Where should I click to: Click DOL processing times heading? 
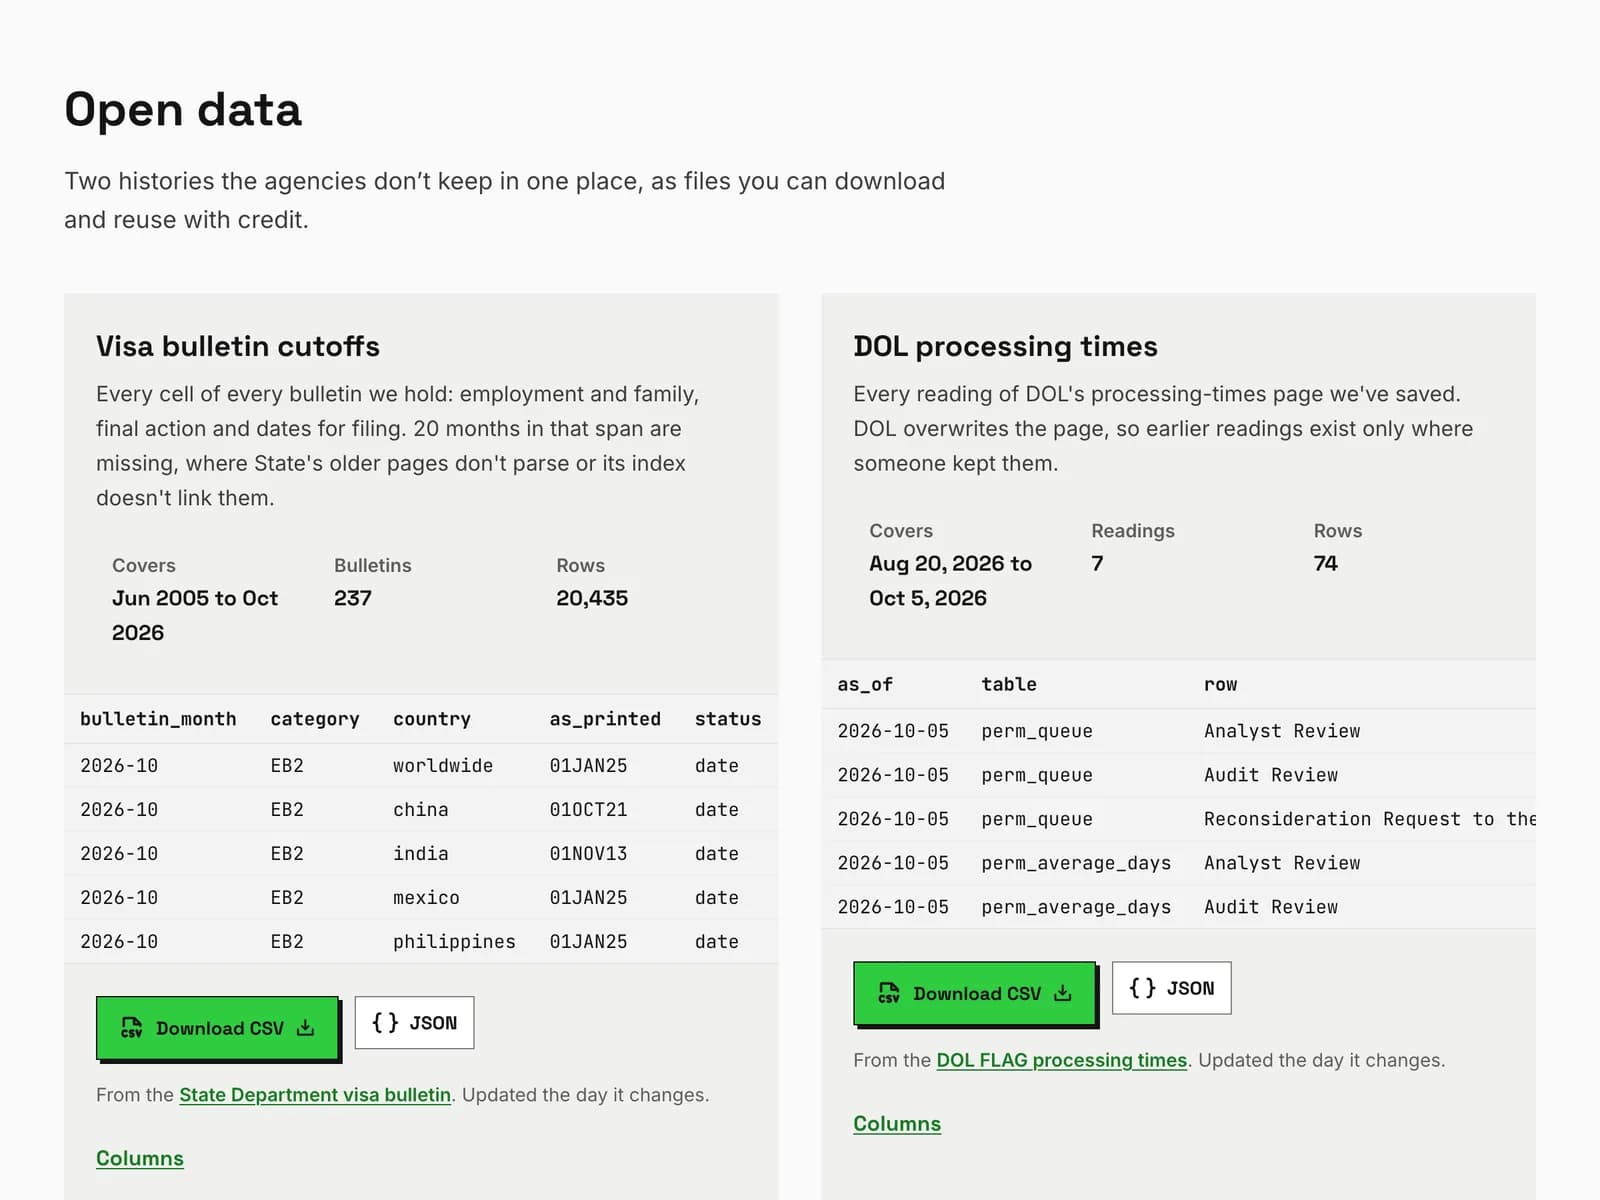(x=1005, y=346)
